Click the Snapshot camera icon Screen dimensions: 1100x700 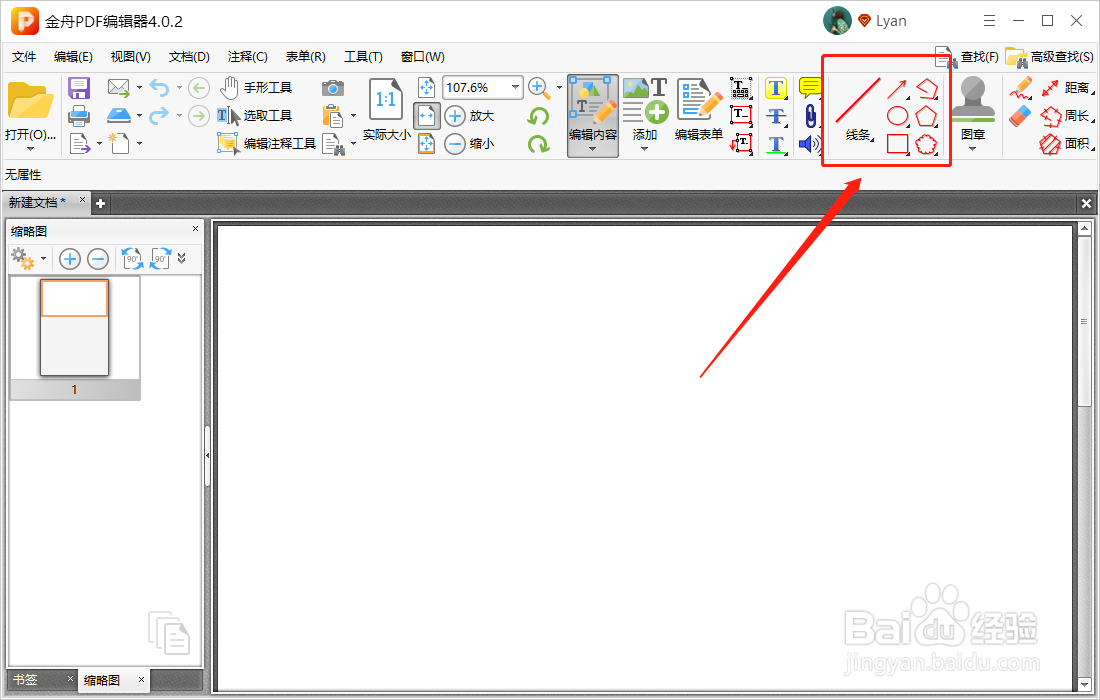[x=333, y=88]
